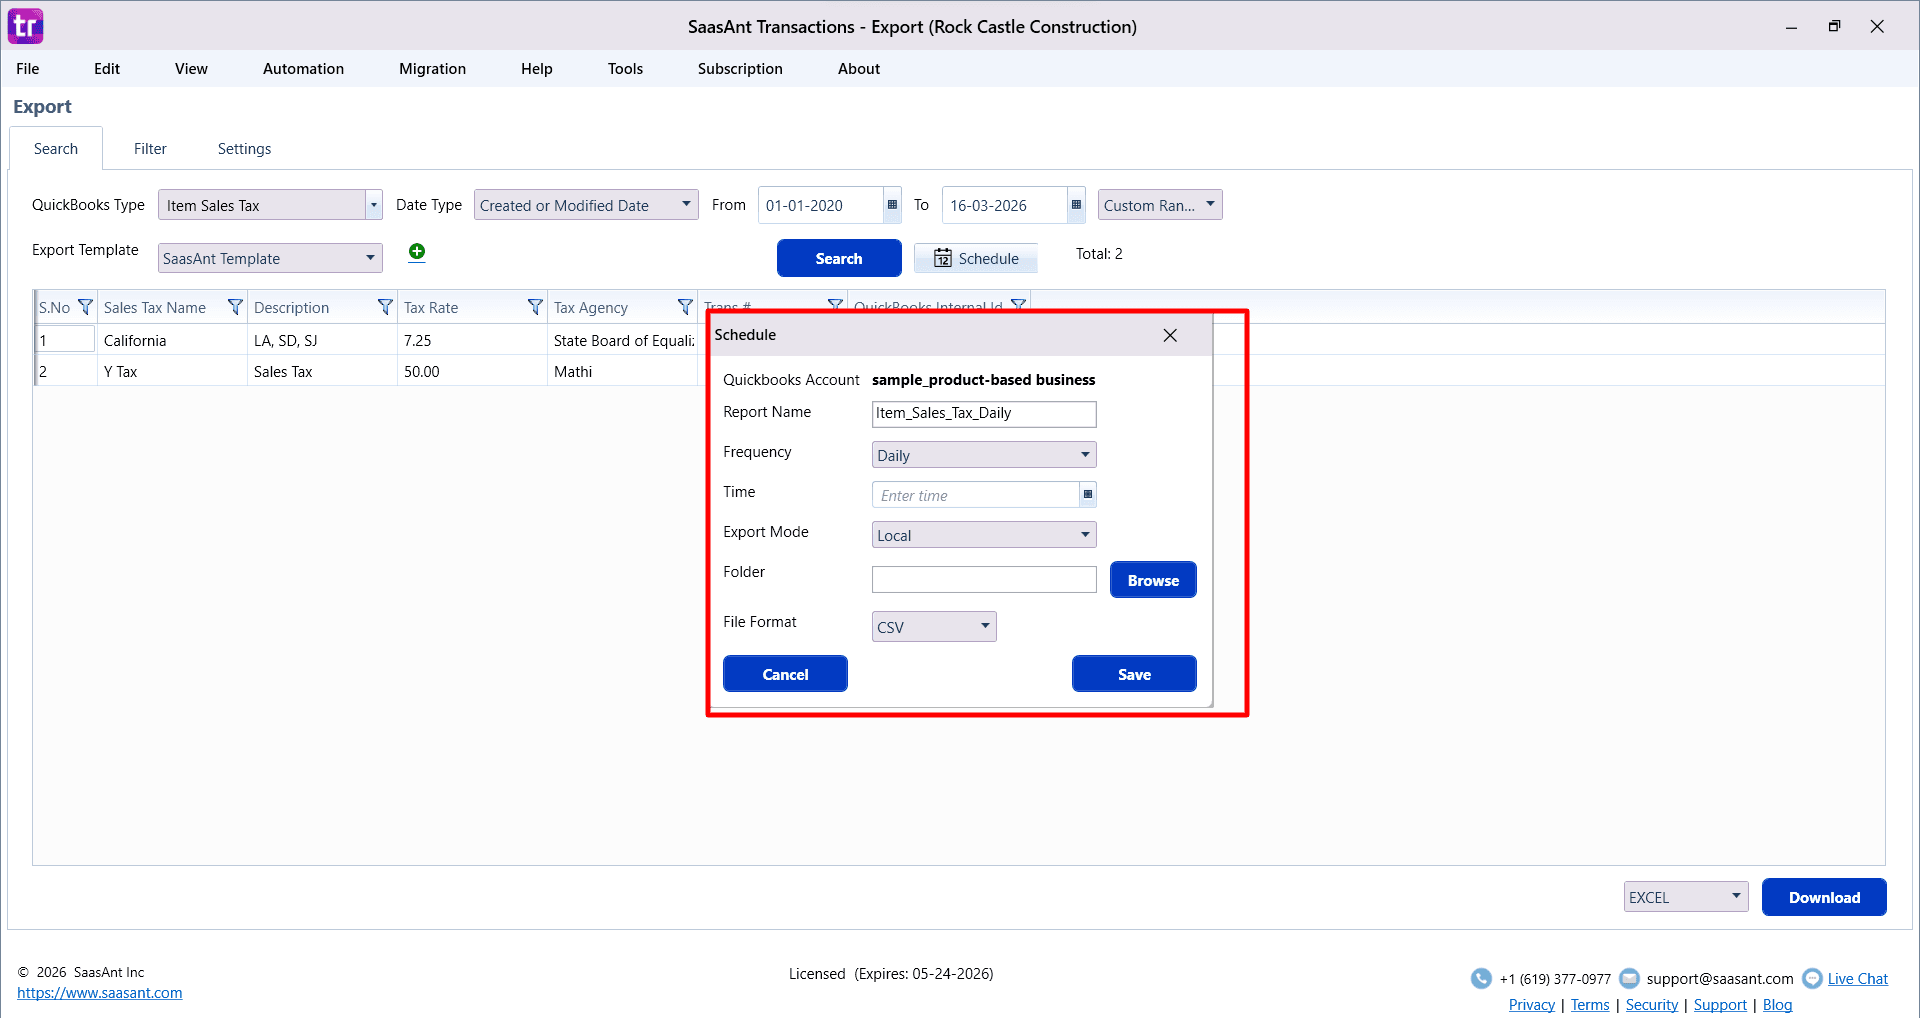Filter the Tax Agency column
1920x1018 pixels.
(686, 307)
